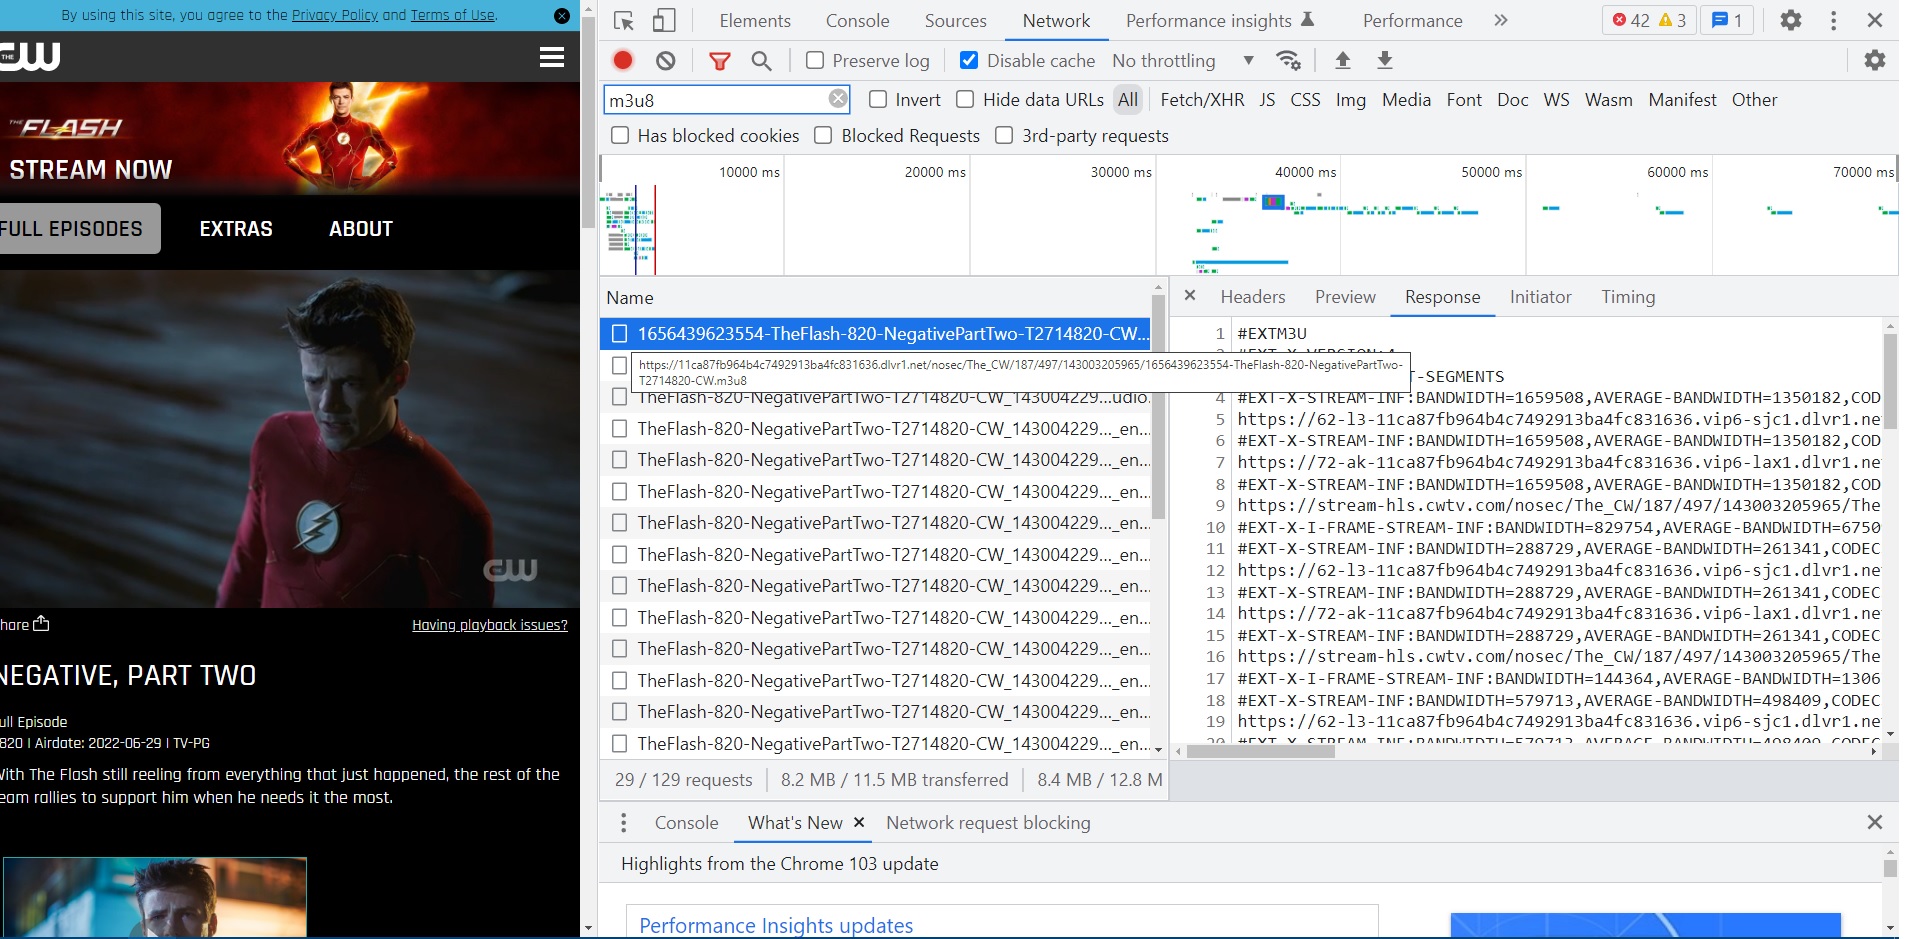Open the EXTRAS section
The image size is (1920, 939).
point(236,229)
